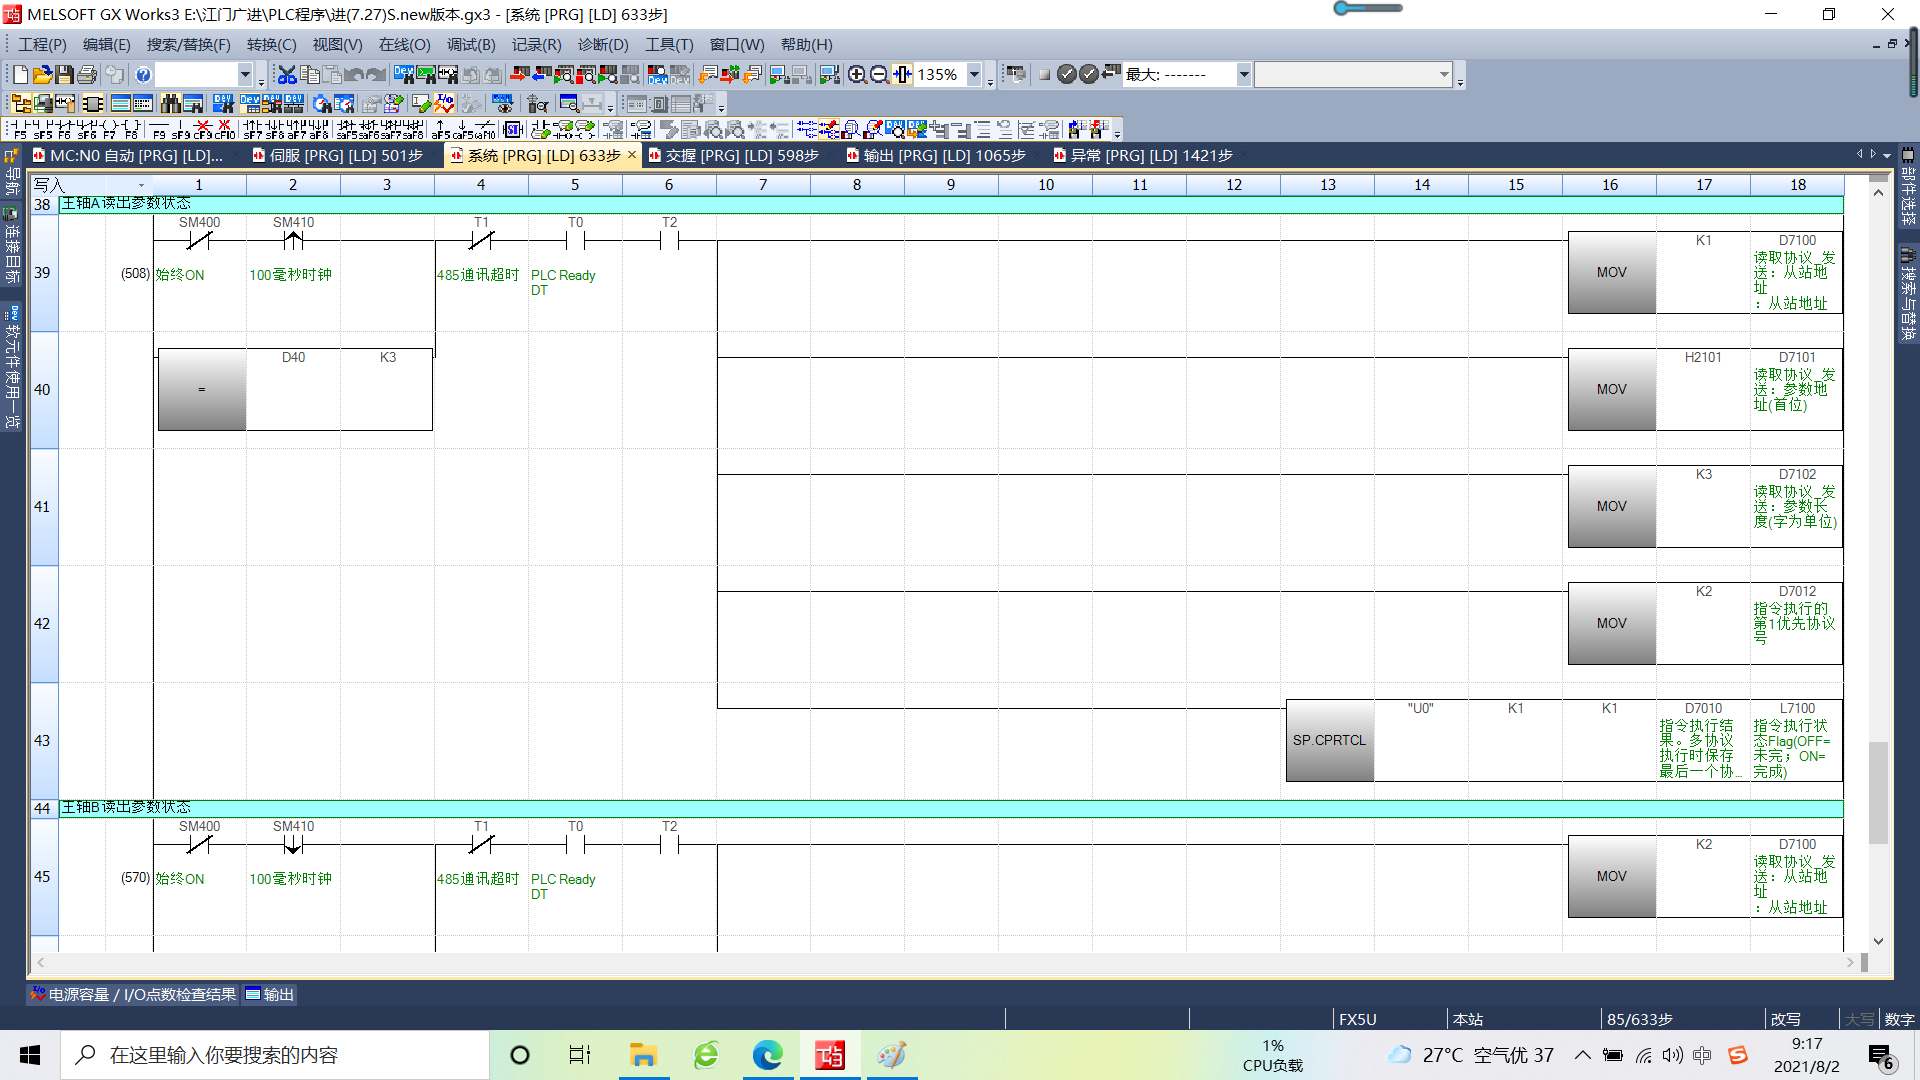The height and width of the screenshot is (1080, 1920).
Task: Open the 写入 mode dropdown in ladder header
Action: point(141,185)
